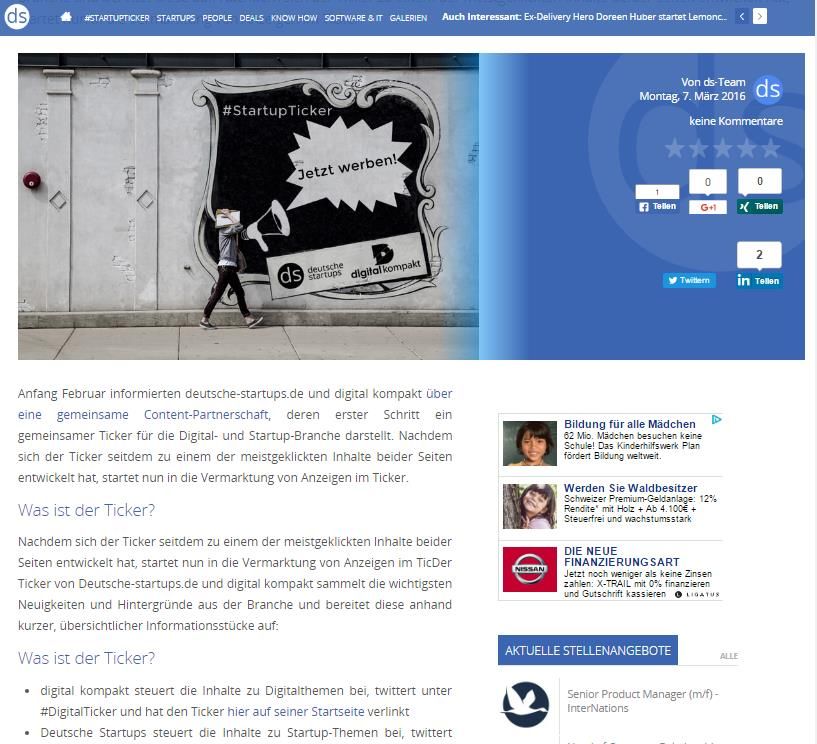Click the Facebook share count 1
This screenshot has width=817, height=744.
(657, 192)
